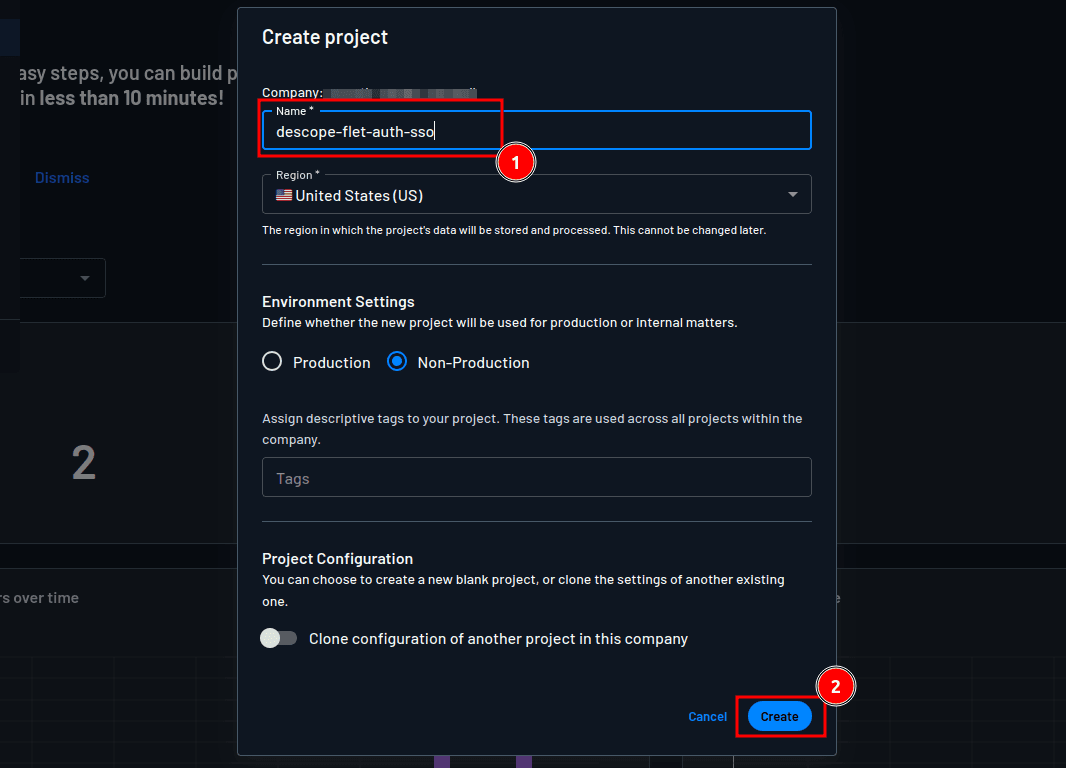Click the region storage helper text

click(x=514, y=230)
